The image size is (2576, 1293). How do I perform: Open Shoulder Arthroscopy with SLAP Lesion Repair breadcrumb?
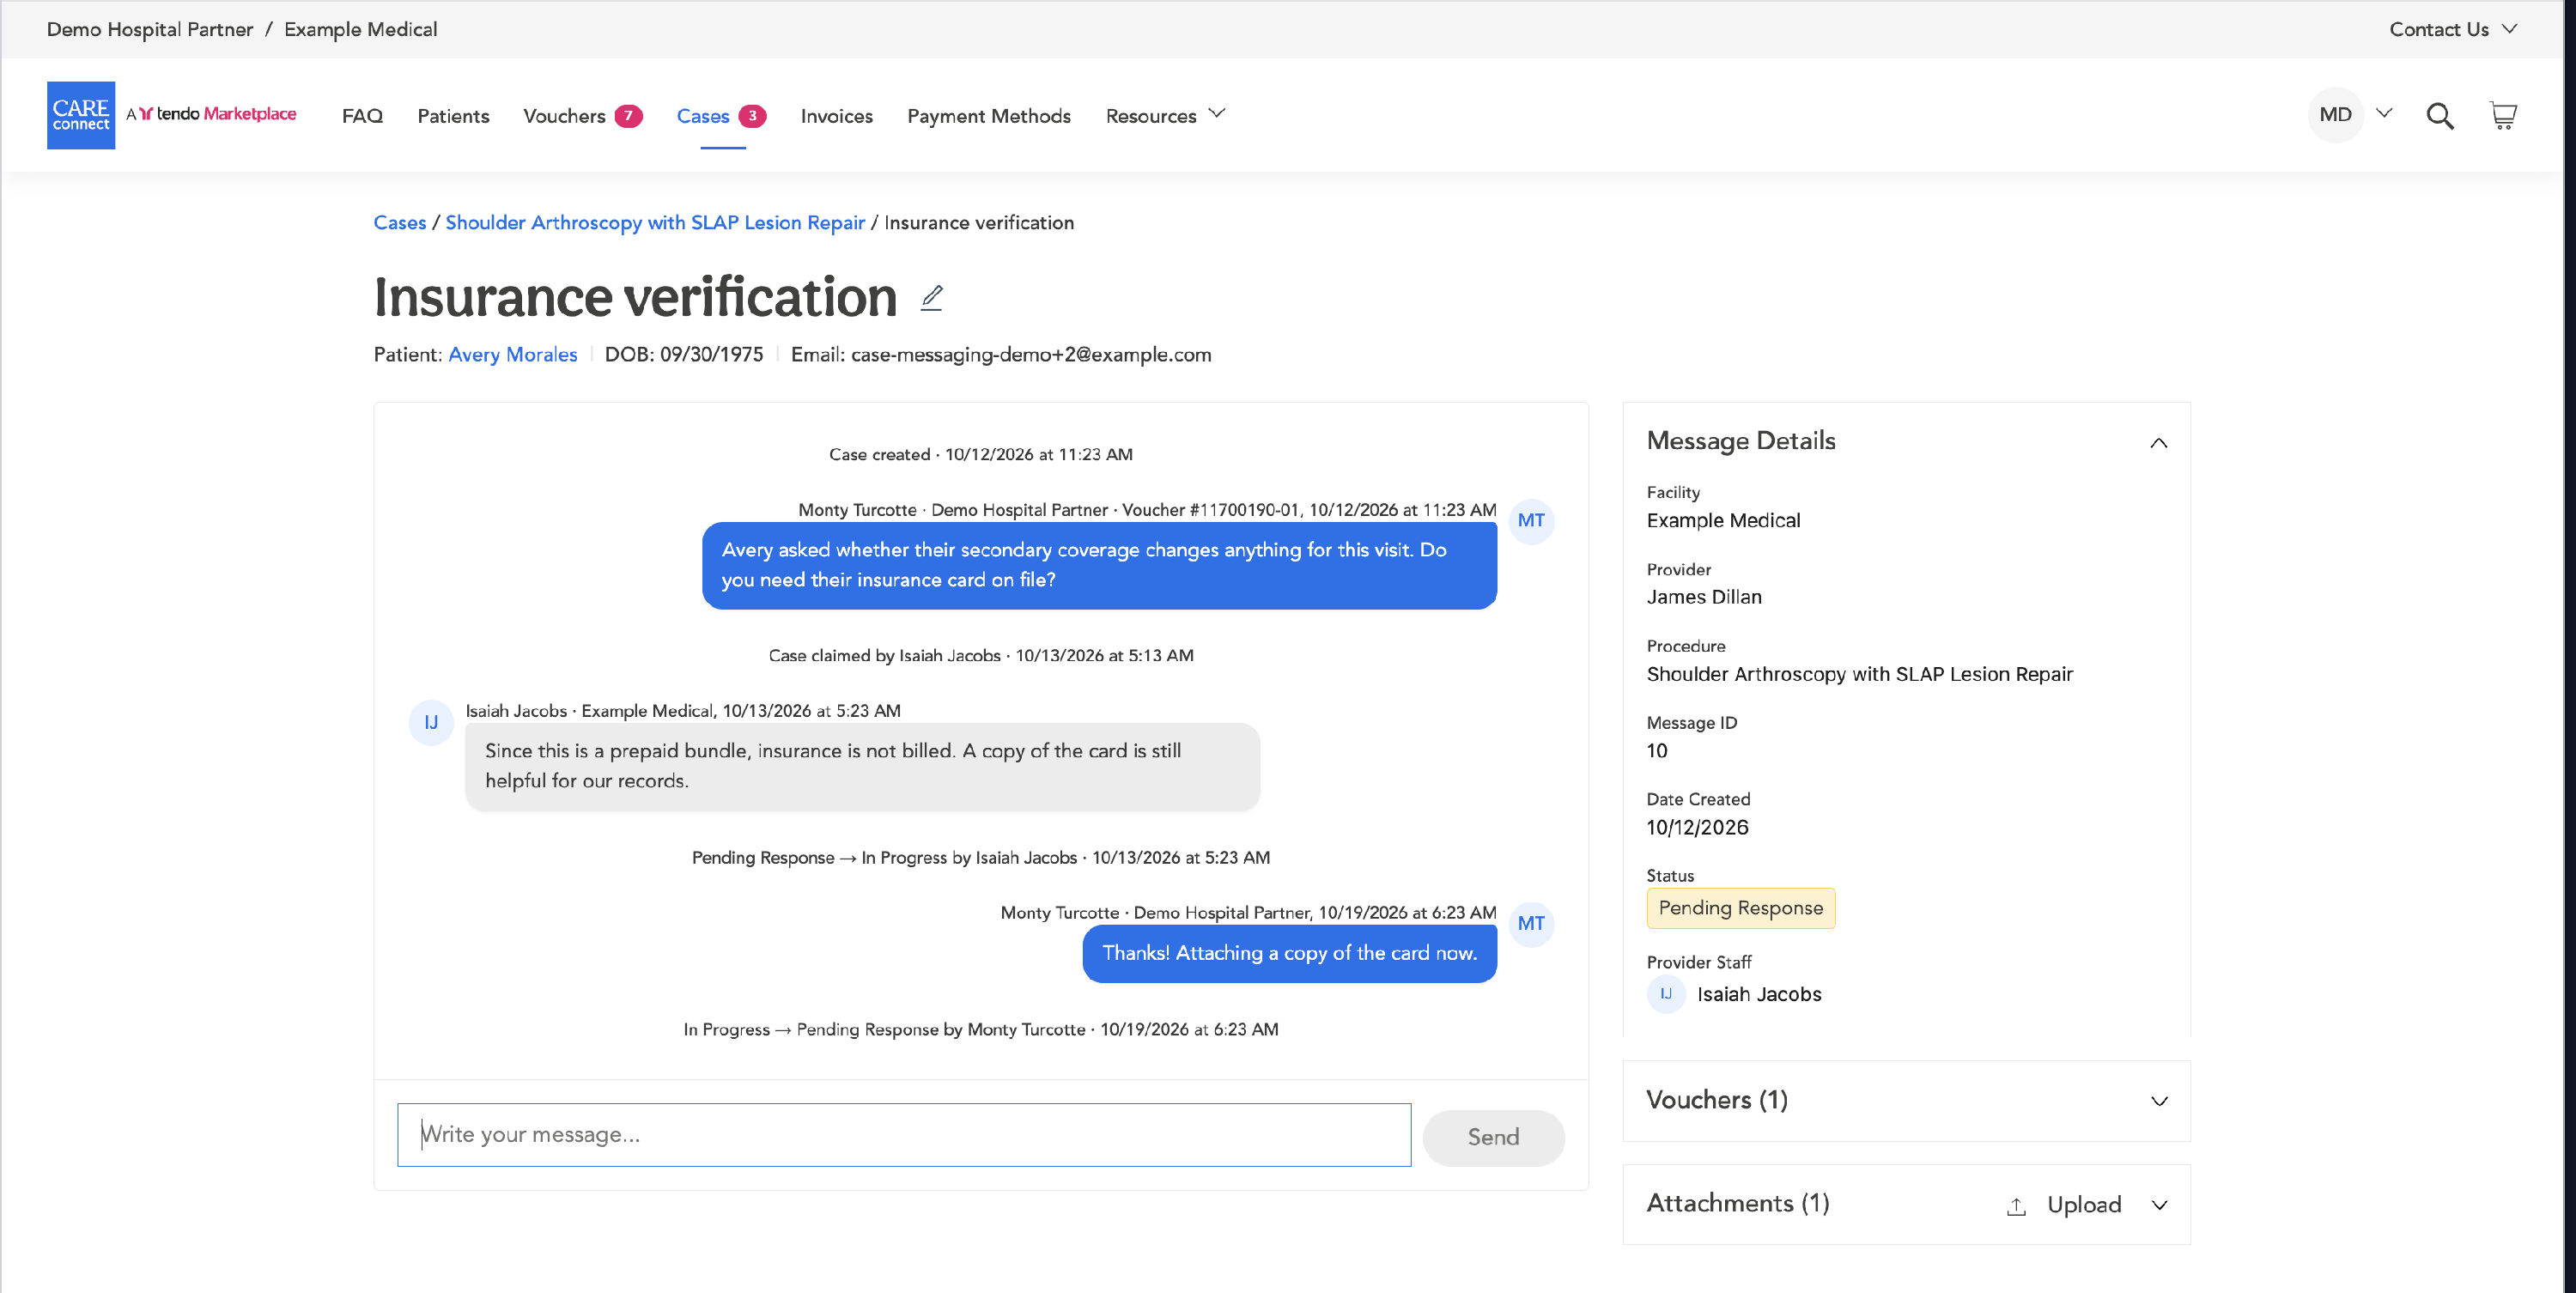coord(655,222)
